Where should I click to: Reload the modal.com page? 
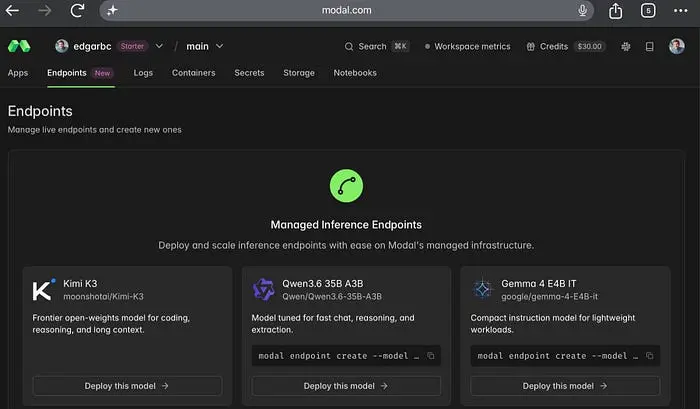[77, 10]
